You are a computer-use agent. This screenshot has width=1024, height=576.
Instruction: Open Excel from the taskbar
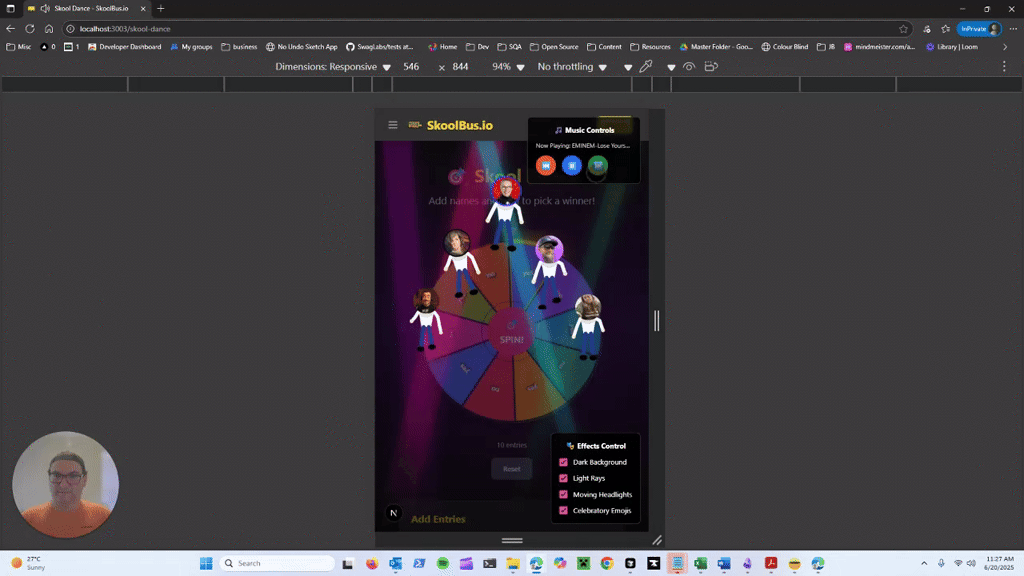tap(701, 563)
